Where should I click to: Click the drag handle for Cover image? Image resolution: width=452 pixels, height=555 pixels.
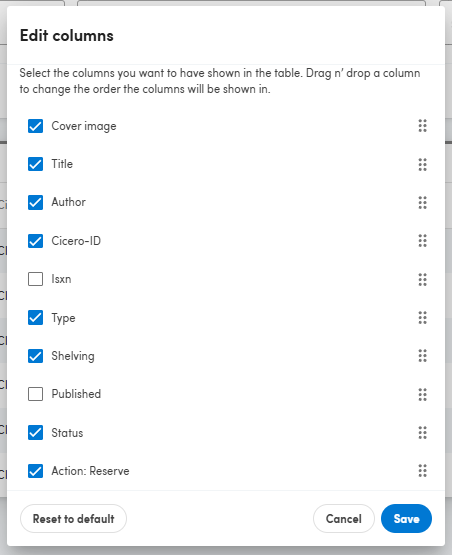tap(422, 126)
